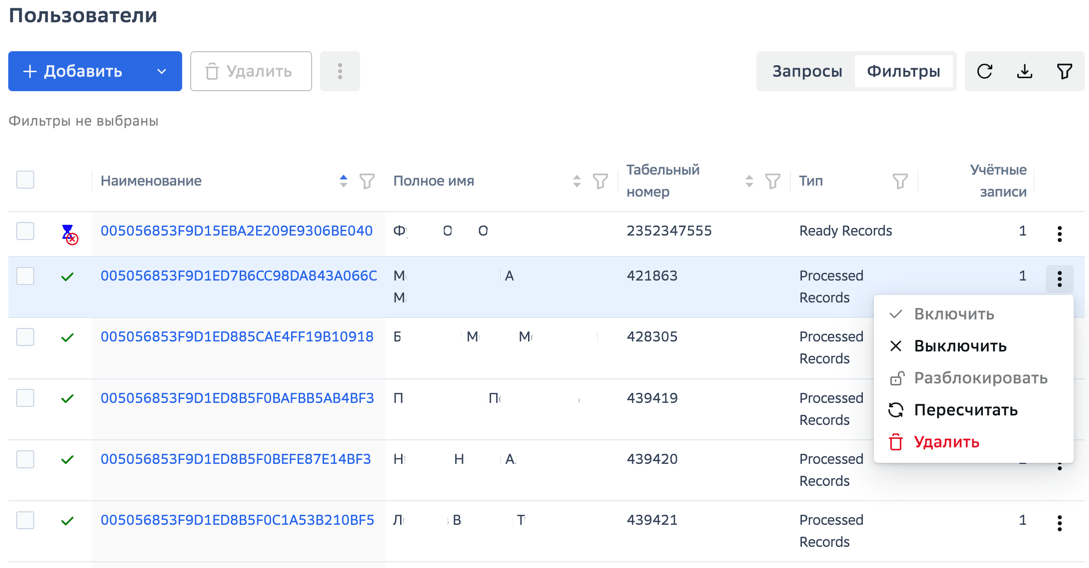Viewport: 1089px width, 568px height.
Task: Open row menu for record 439421
Action: [1059, 523]
